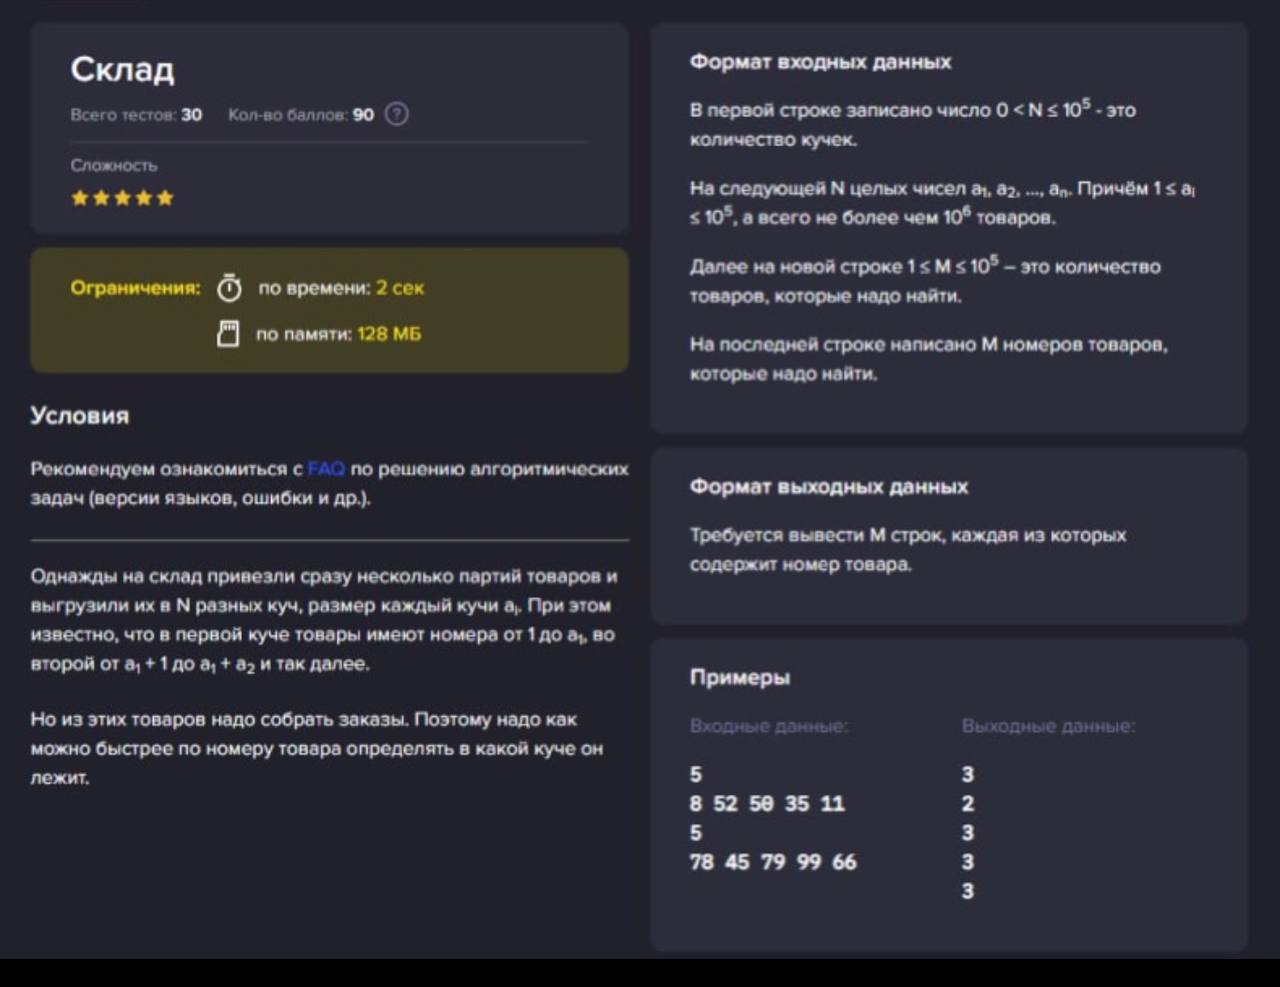Open the FAQ link in the conditions
The image size is (1280, 987).
click(326, 469)
